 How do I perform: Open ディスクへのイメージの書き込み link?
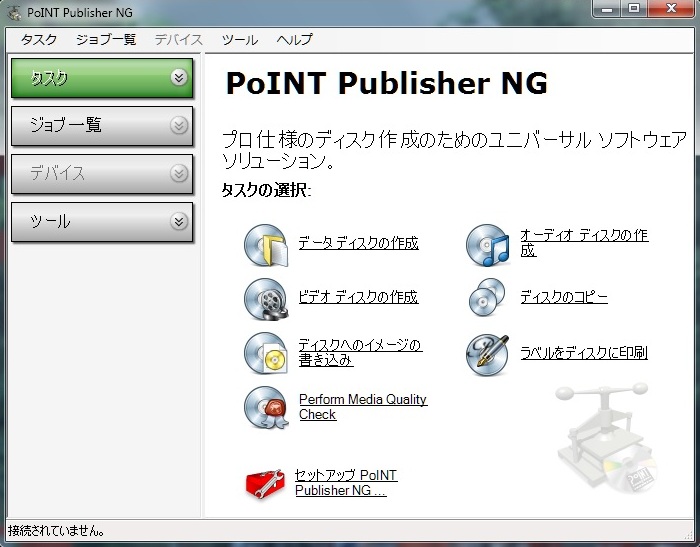360,352
